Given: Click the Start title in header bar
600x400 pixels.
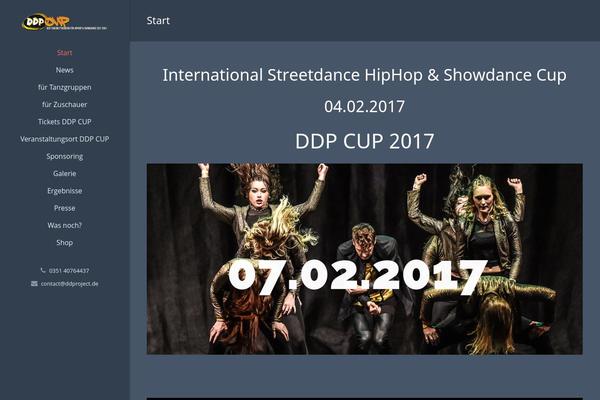Looking at the screenshot, I should (158, 21).
